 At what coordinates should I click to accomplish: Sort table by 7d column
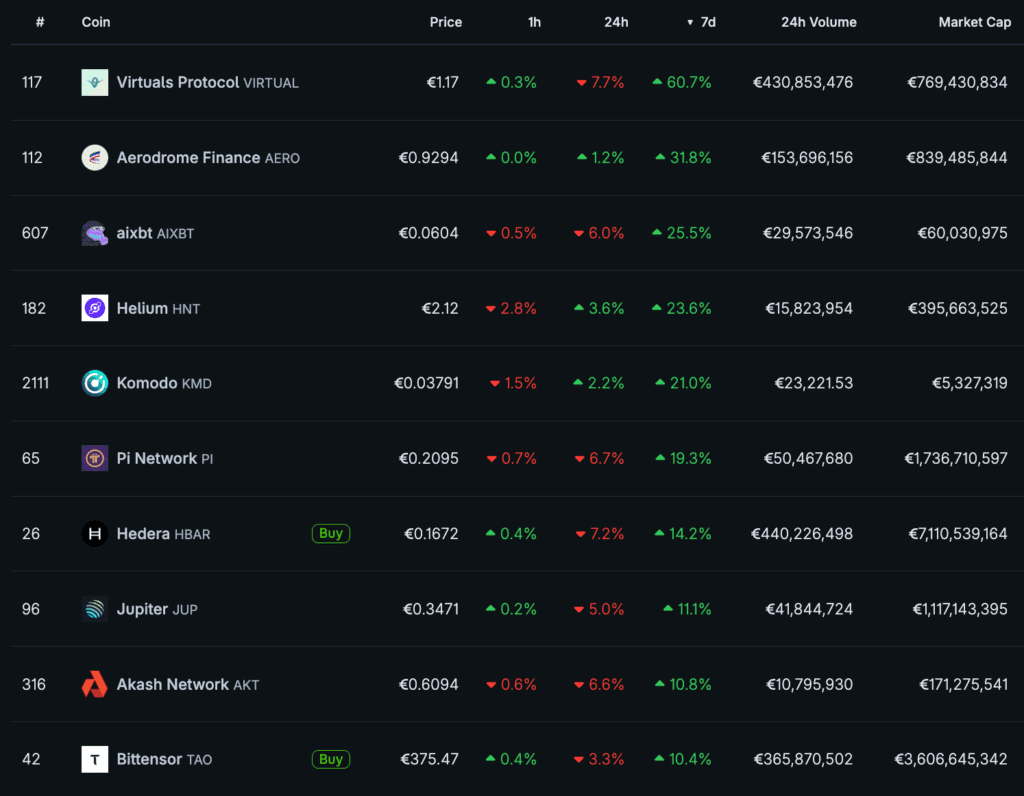tap(706, 22)
